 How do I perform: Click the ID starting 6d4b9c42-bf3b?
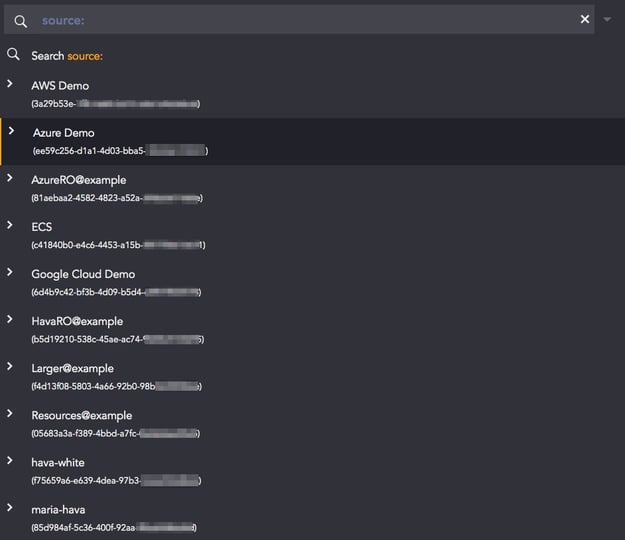116,292
